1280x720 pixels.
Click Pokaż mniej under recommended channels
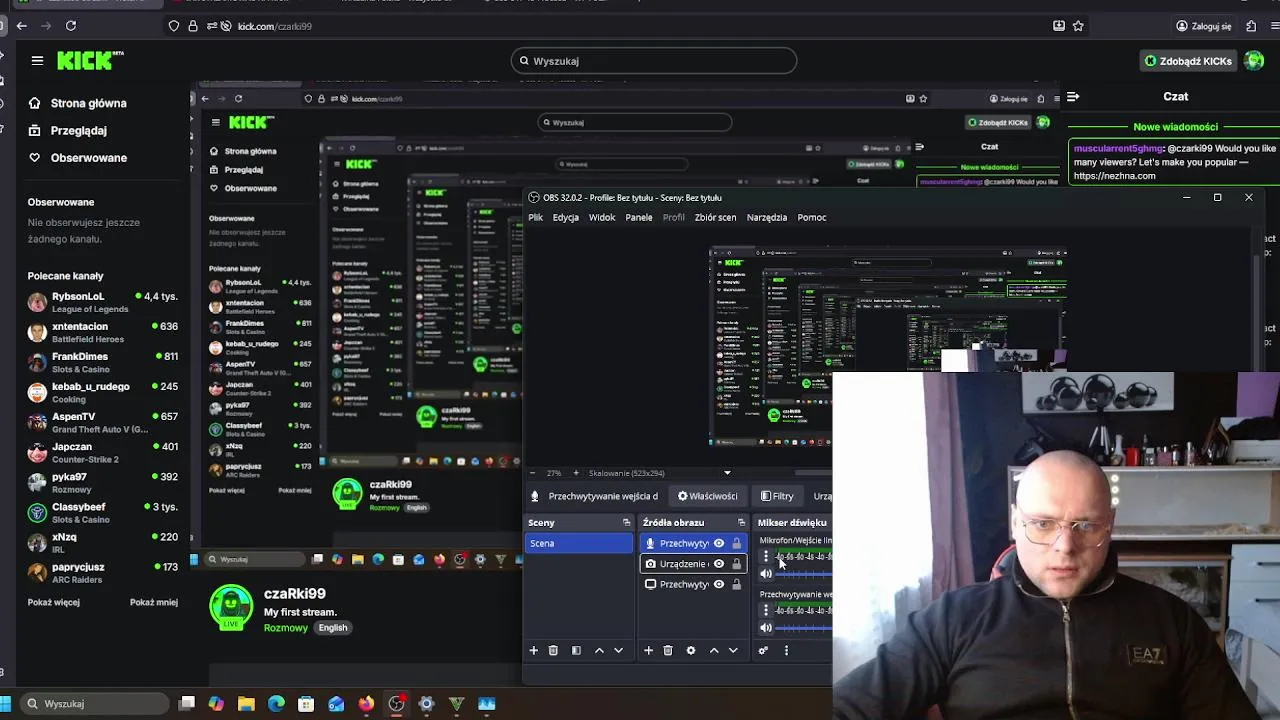coord(154,602)
